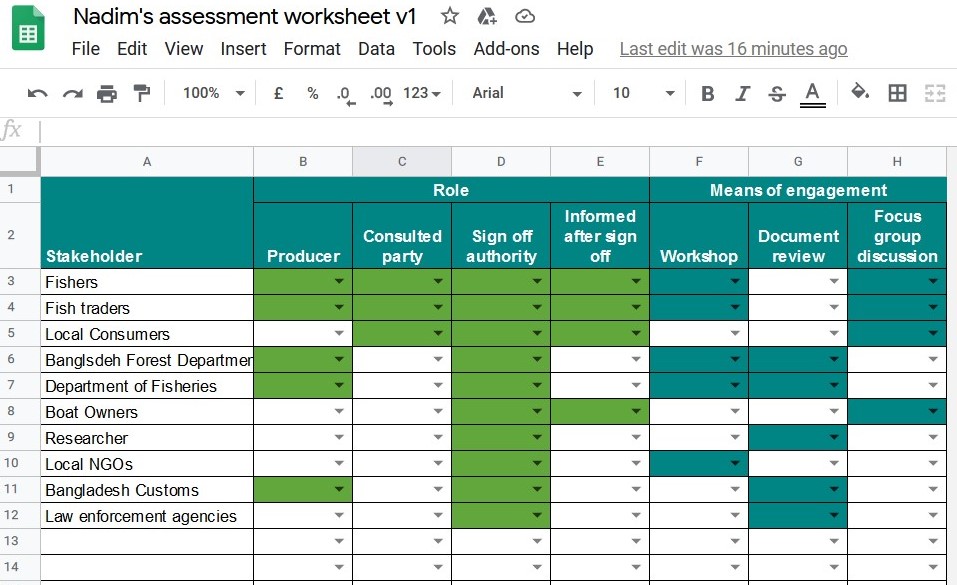Star this document in title bar

pos(450,16)
